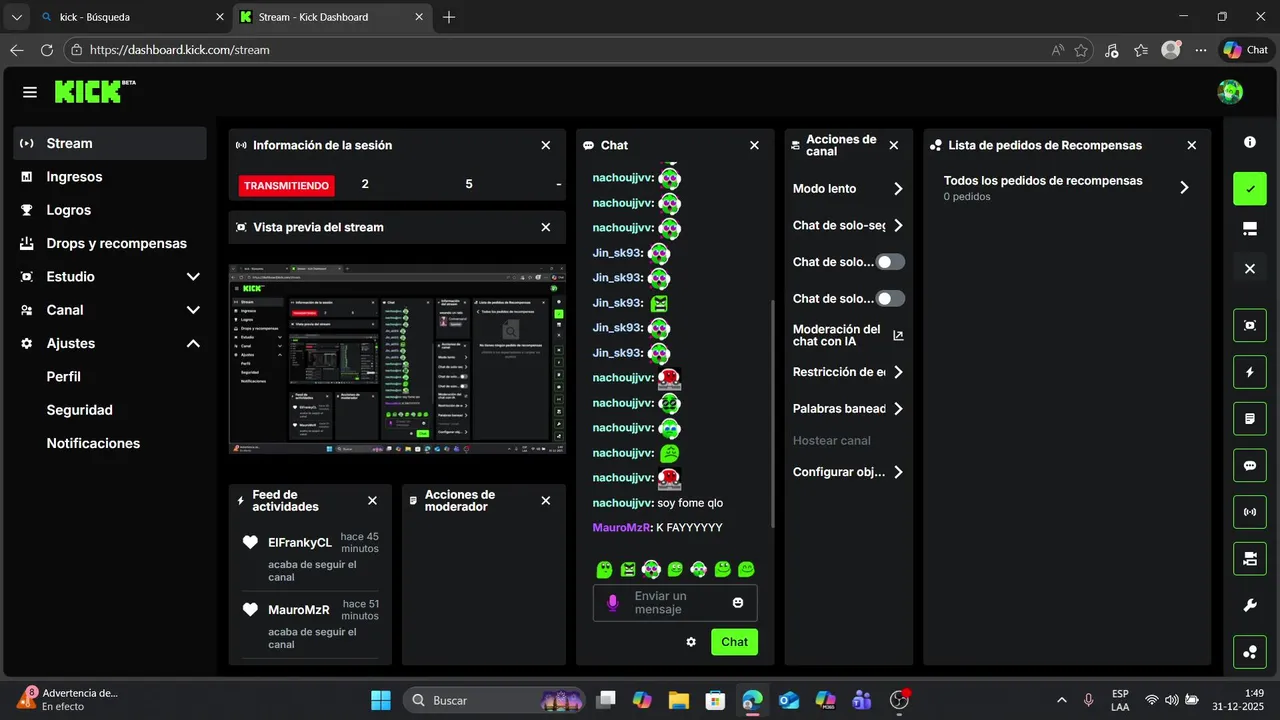Toggle switch directly above Moderación del chat con IA
1280x720 pixels.
pyautogui.click(x=890, y=299)
